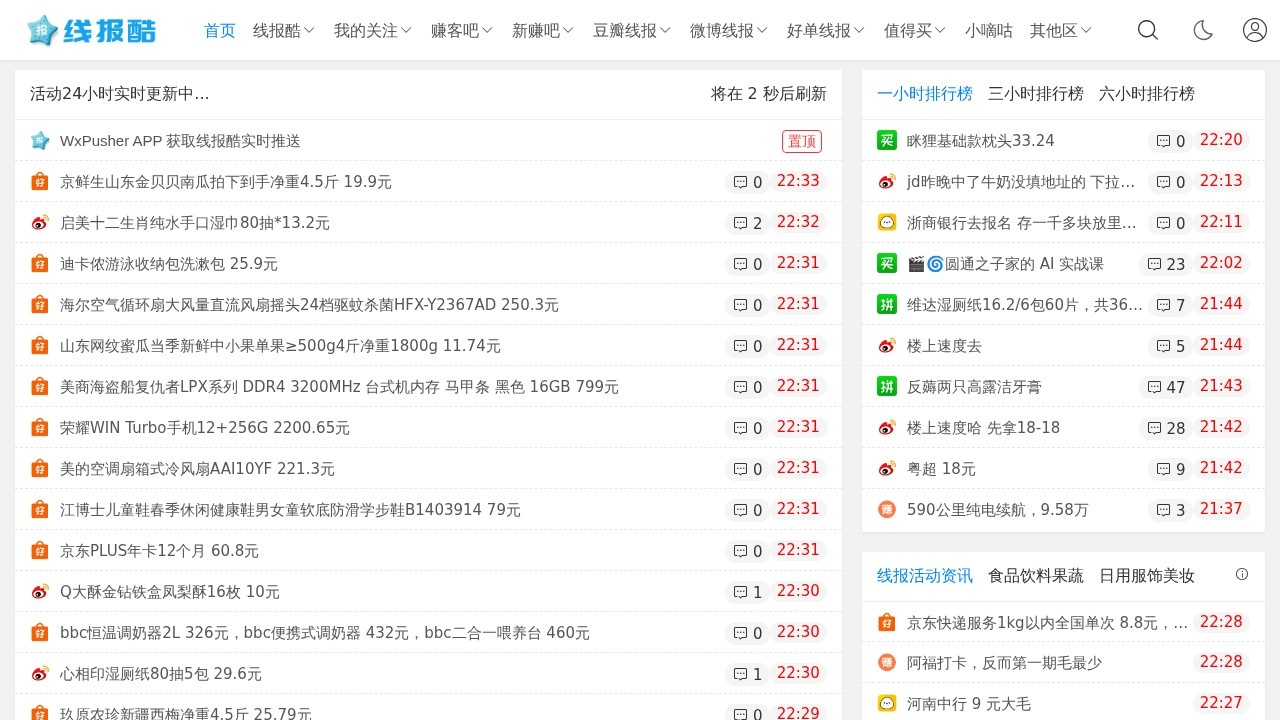Expand the 我的关注 dropdown menu
1280x720 pixels.
[373, 30]
